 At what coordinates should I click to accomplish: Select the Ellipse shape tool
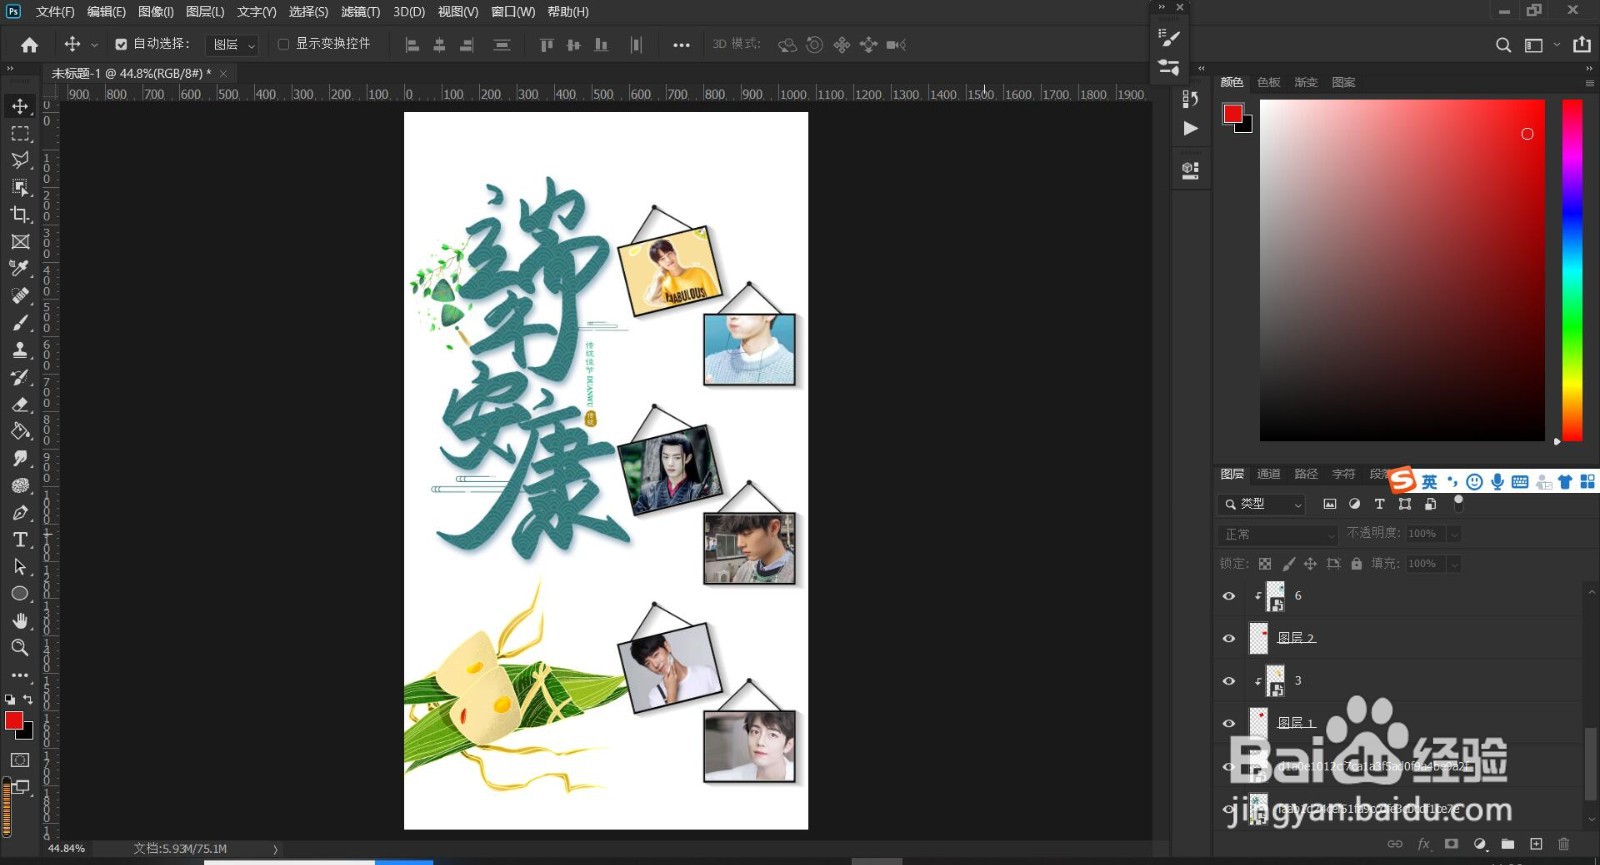click(20, 593)
